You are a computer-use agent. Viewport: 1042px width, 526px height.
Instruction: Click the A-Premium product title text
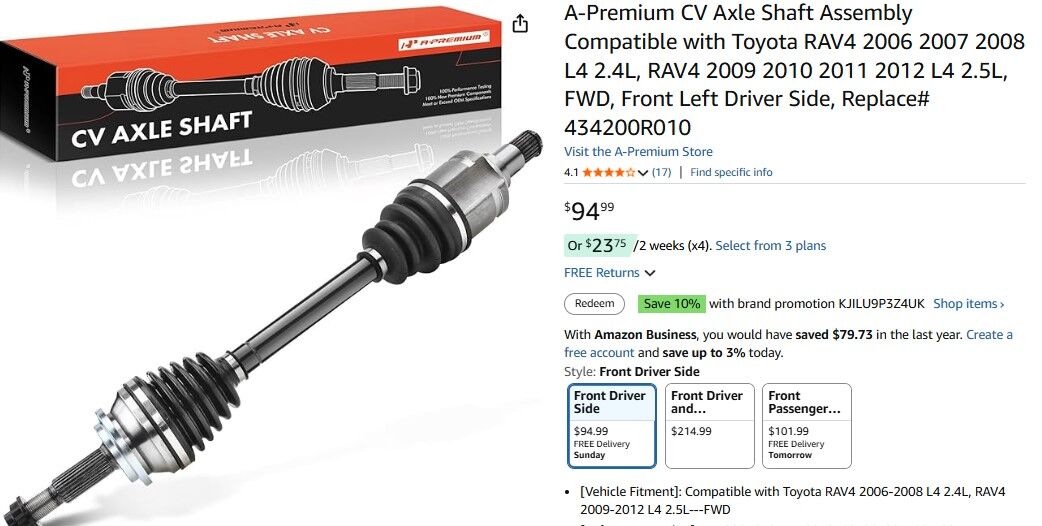[x=794, y=70]
